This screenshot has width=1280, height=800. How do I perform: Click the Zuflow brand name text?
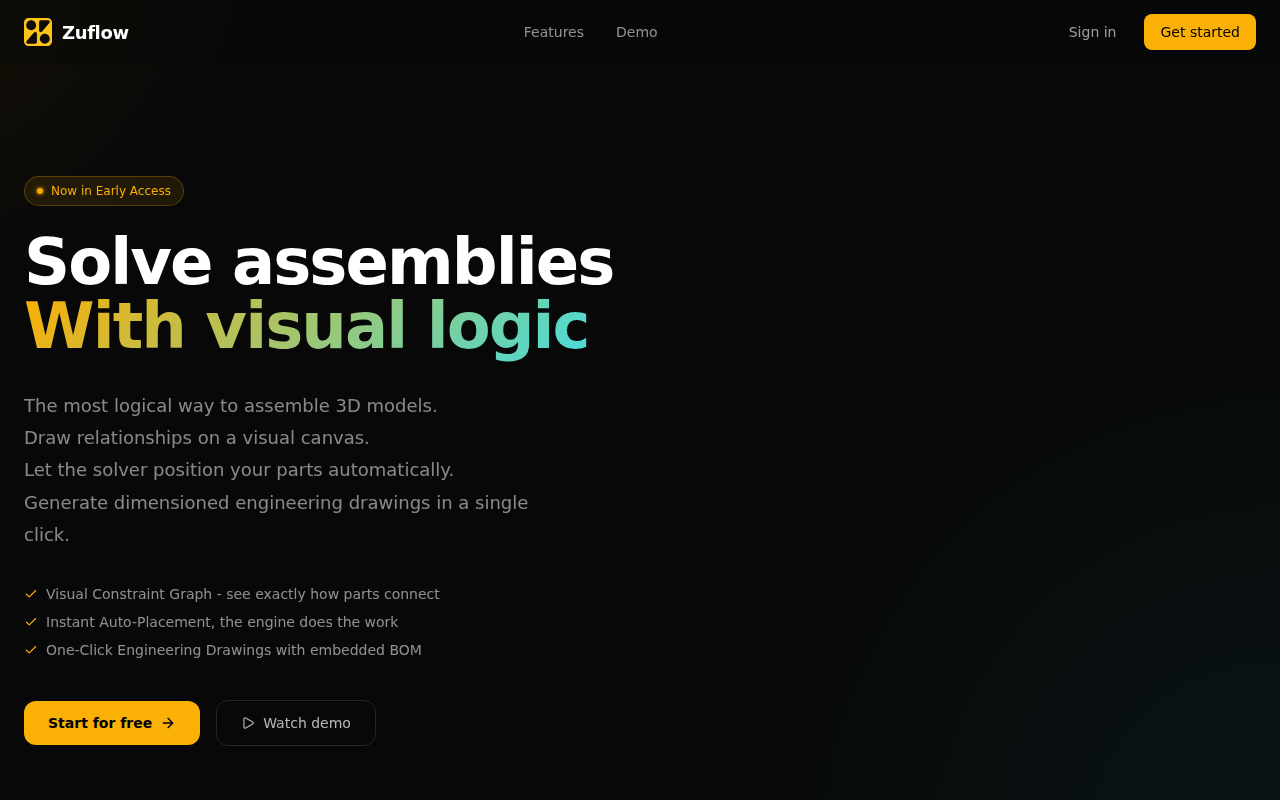[95, 32]
